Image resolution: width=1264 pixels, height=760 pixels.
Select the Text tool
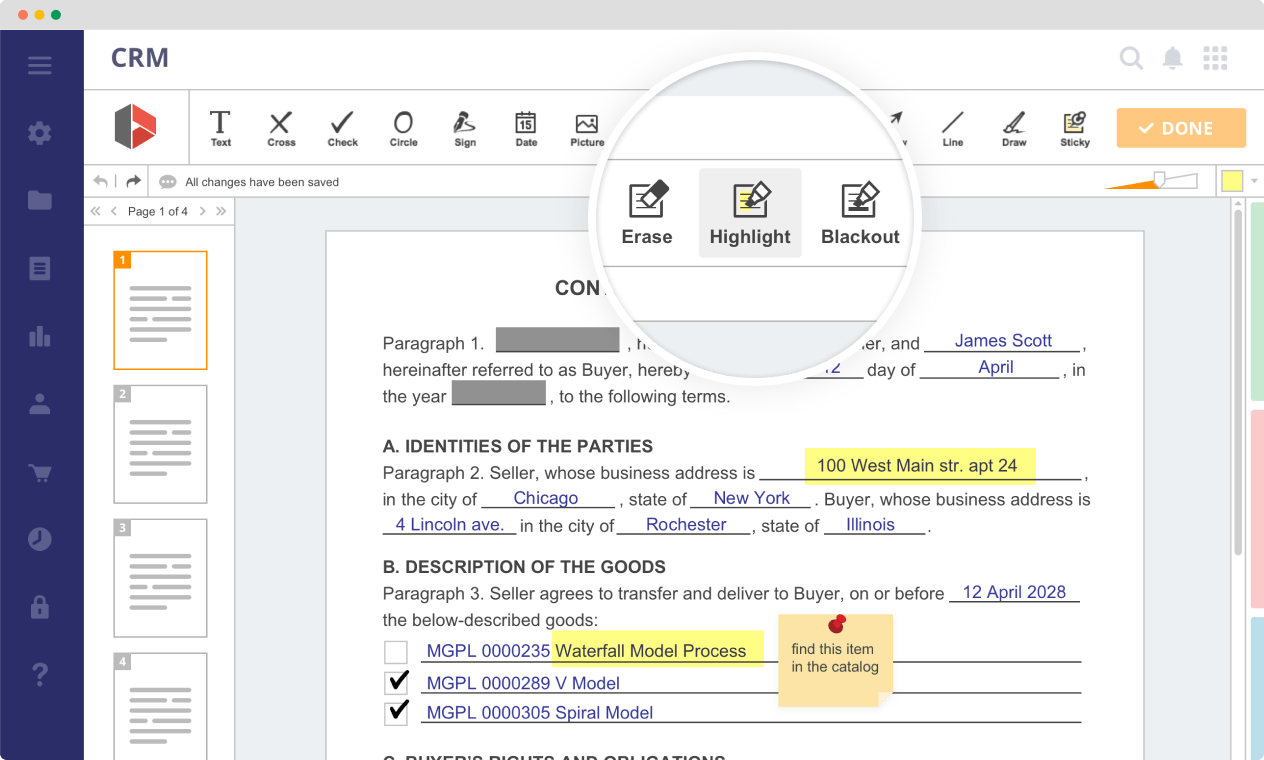coord(220,128)
